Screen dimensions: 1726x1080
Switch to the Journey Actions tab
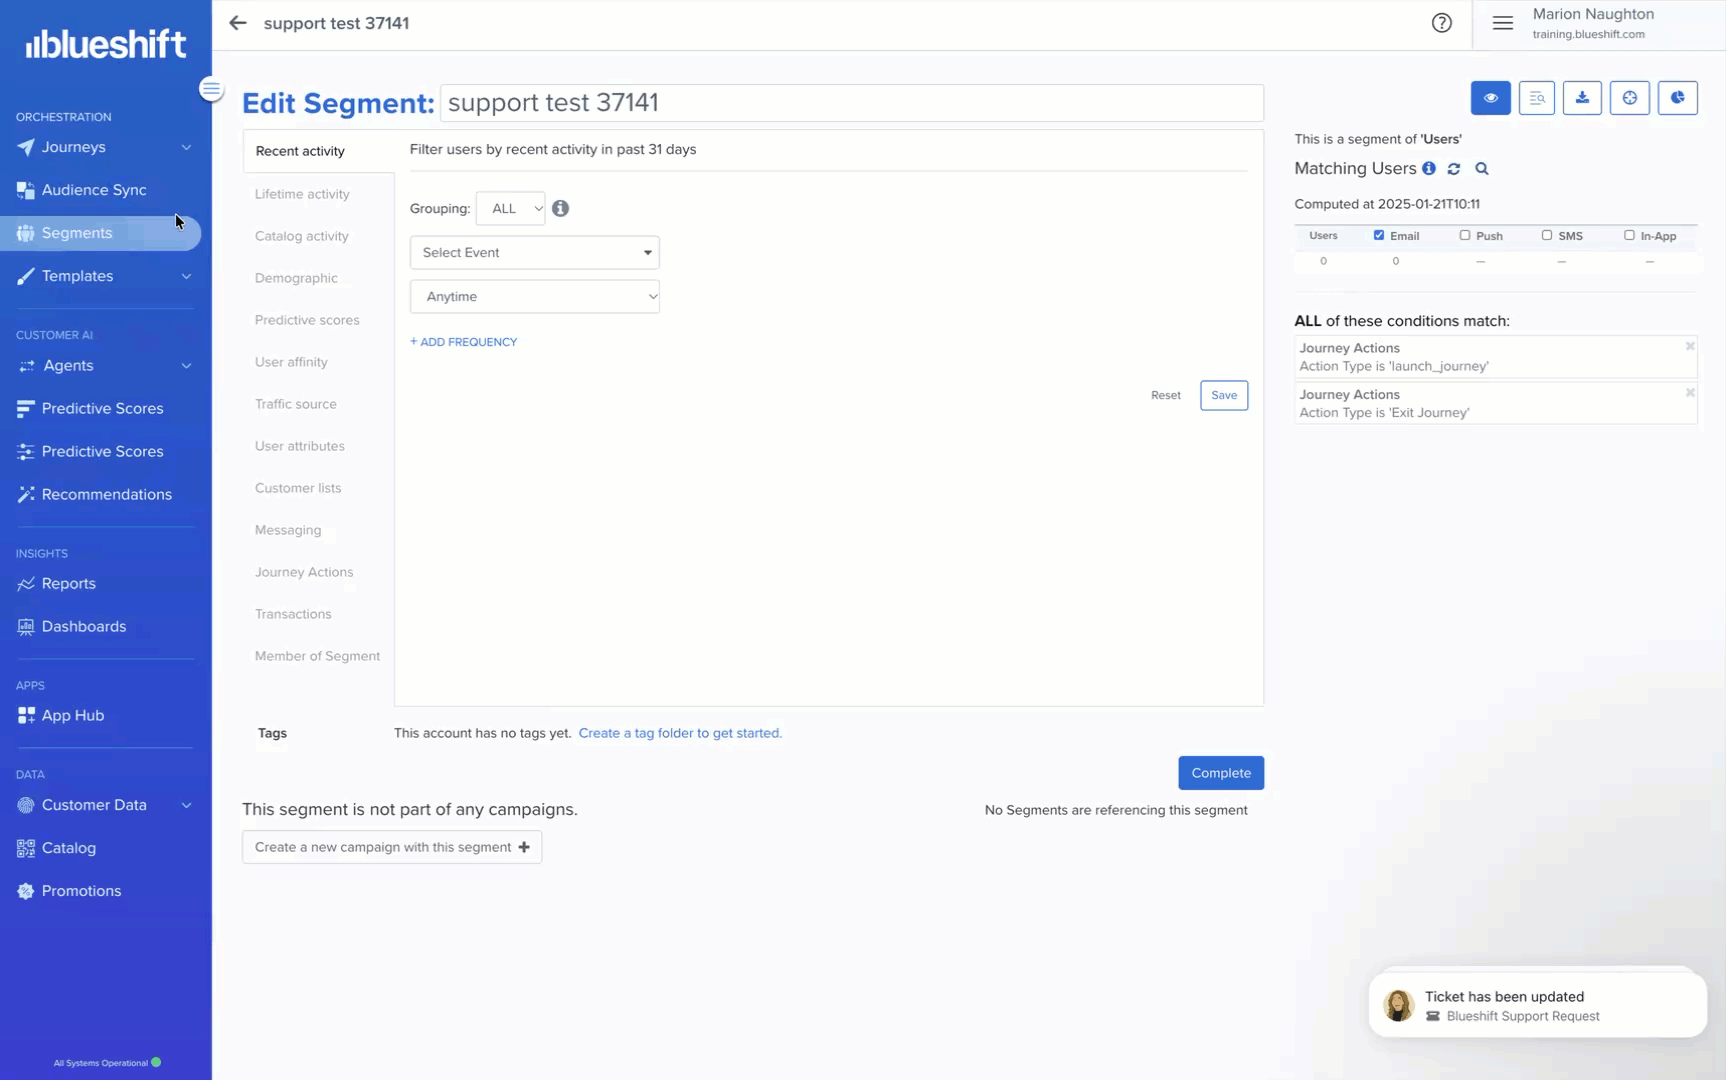[x=304, y=572]
